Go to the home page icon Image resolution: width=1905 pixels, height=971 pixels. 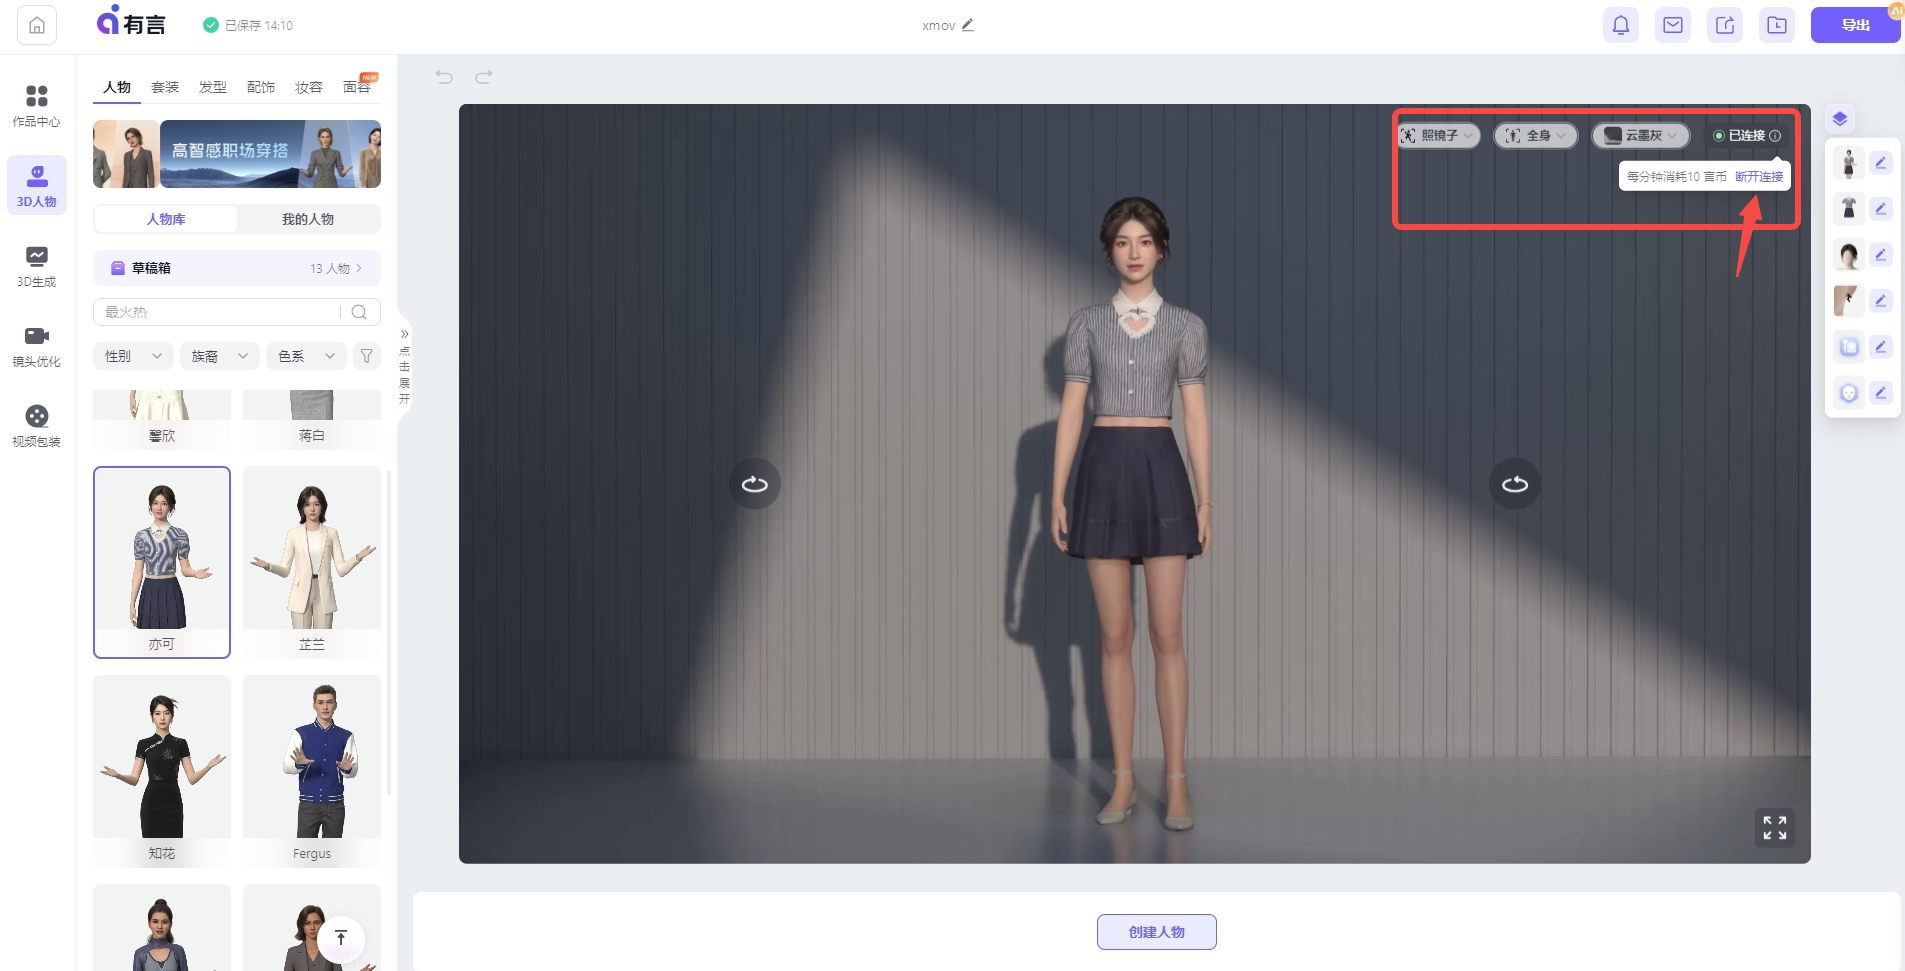(x=37, y=25)
